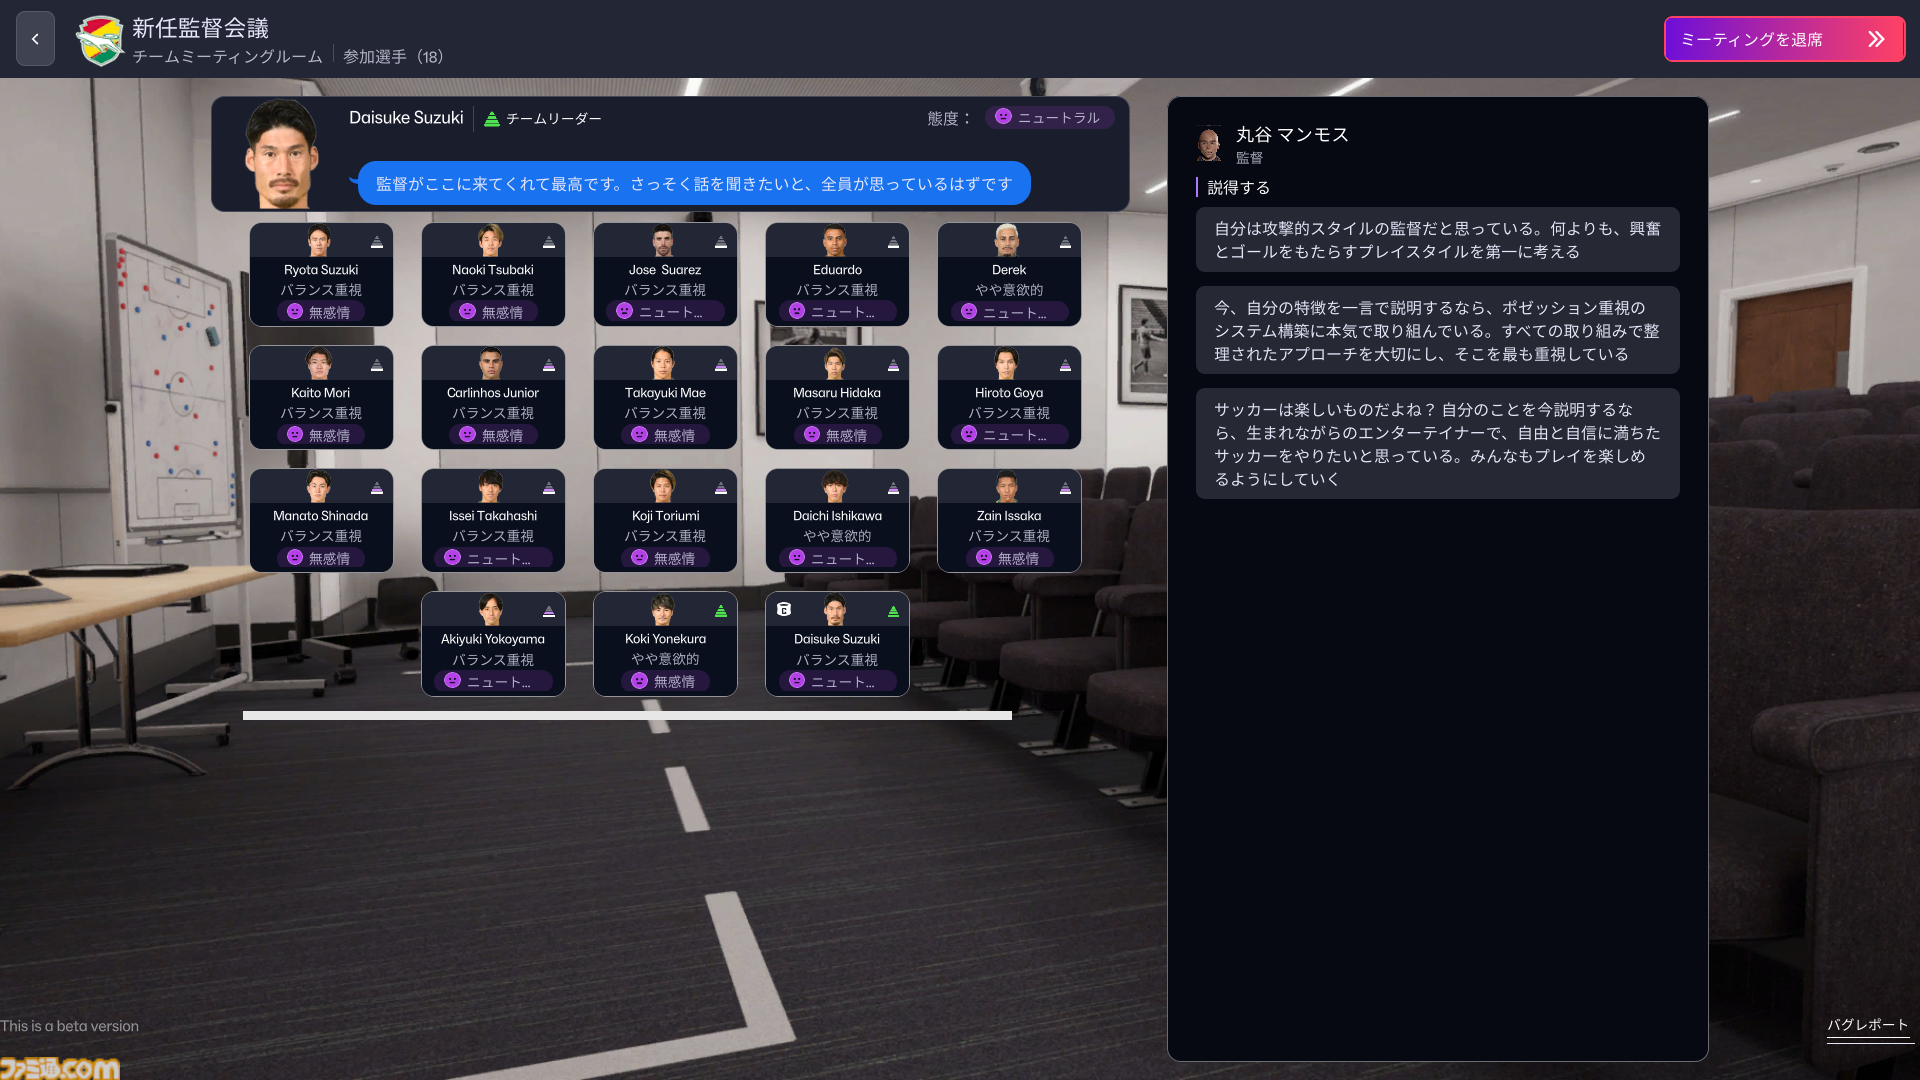Select the Hiroto Goya player card
This screenshot has height=1080, width=1920.
[1009, 397]
